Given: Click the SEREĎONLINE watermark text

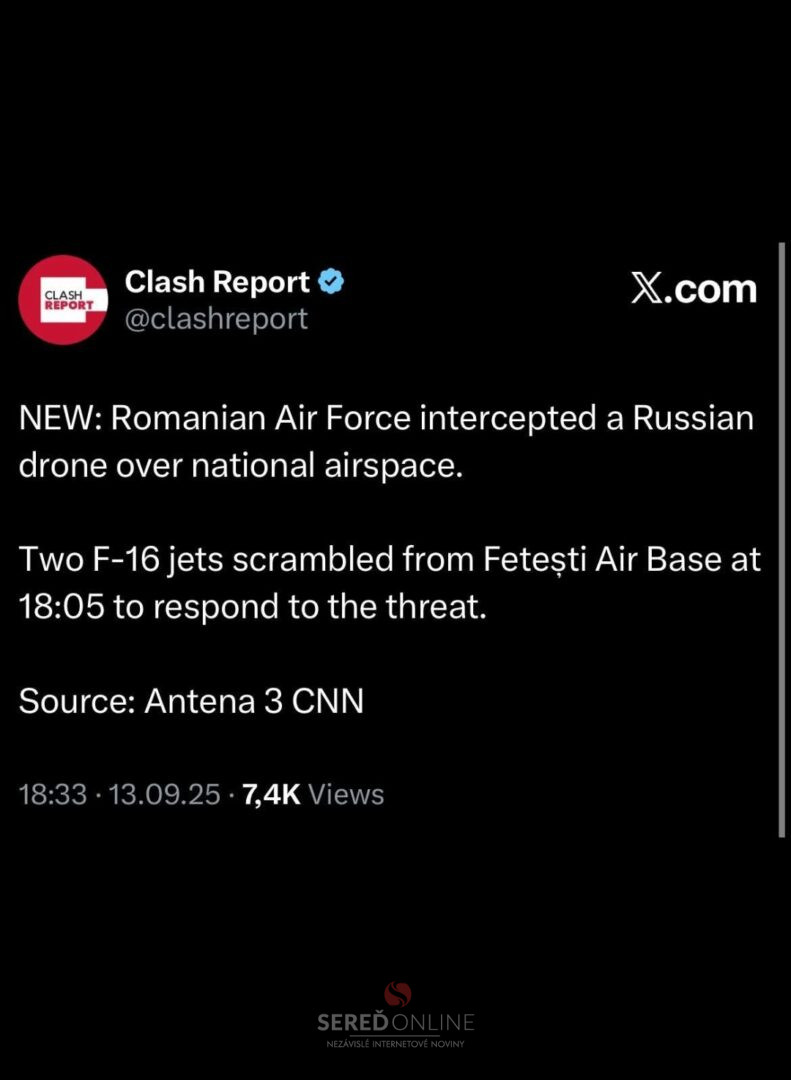Looking at the screenshot, I should 396,1022.
